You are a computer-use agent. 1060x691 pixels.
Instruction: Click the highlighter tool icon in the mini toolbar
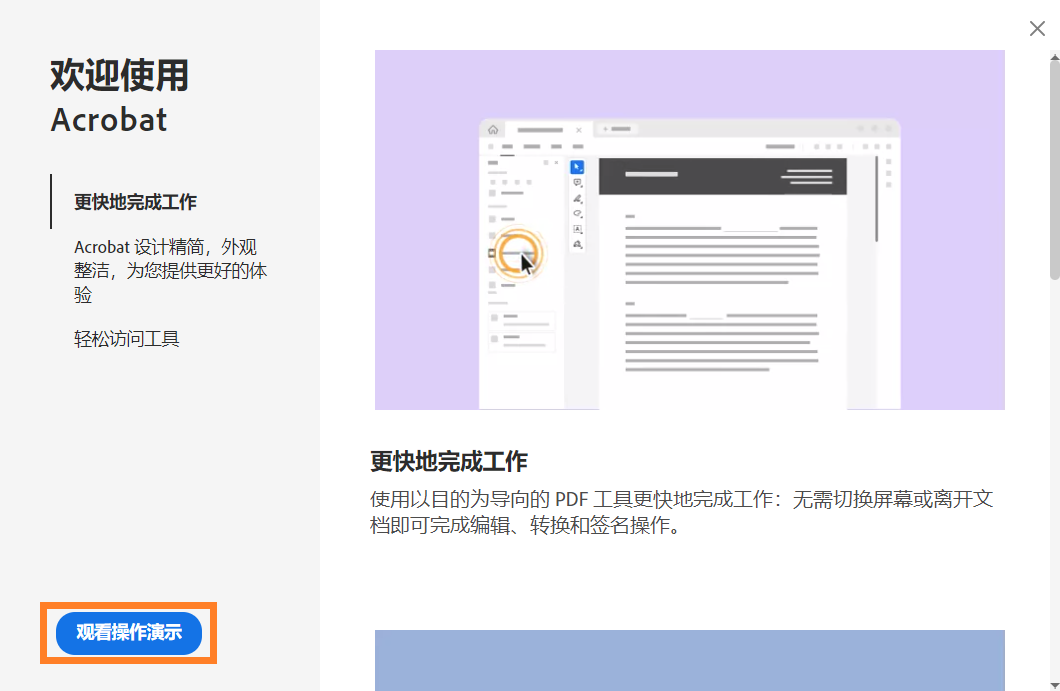578,213
